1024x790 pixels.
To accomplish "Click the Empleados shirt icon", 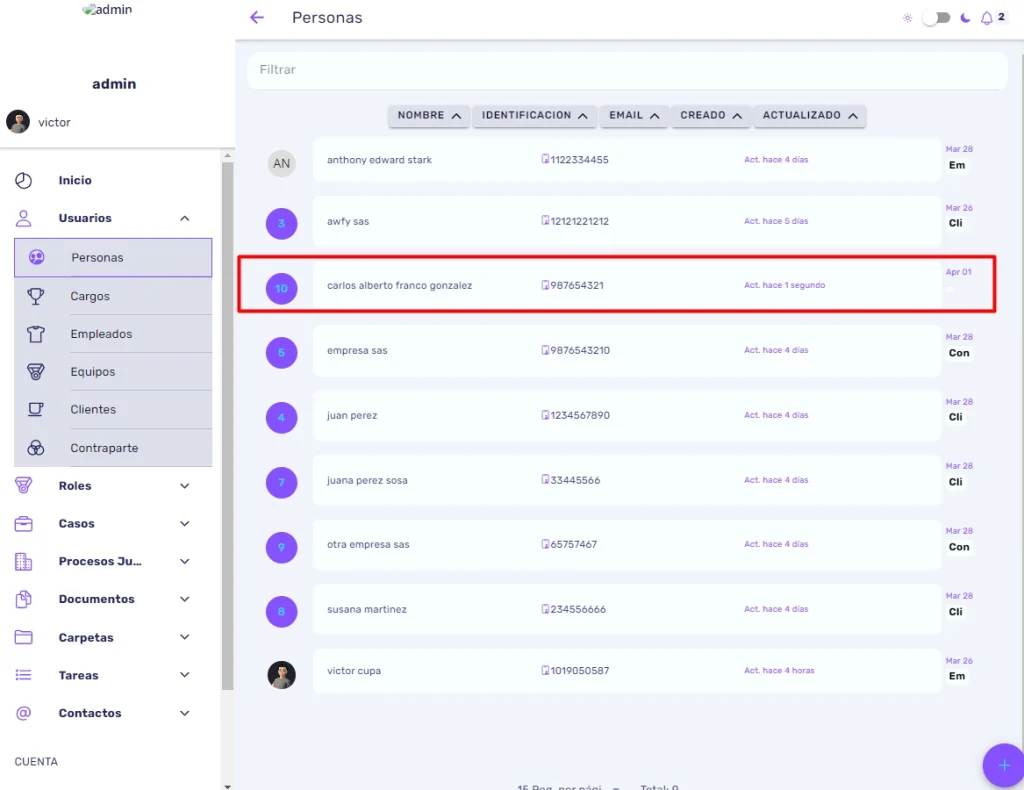I will 36,334.
